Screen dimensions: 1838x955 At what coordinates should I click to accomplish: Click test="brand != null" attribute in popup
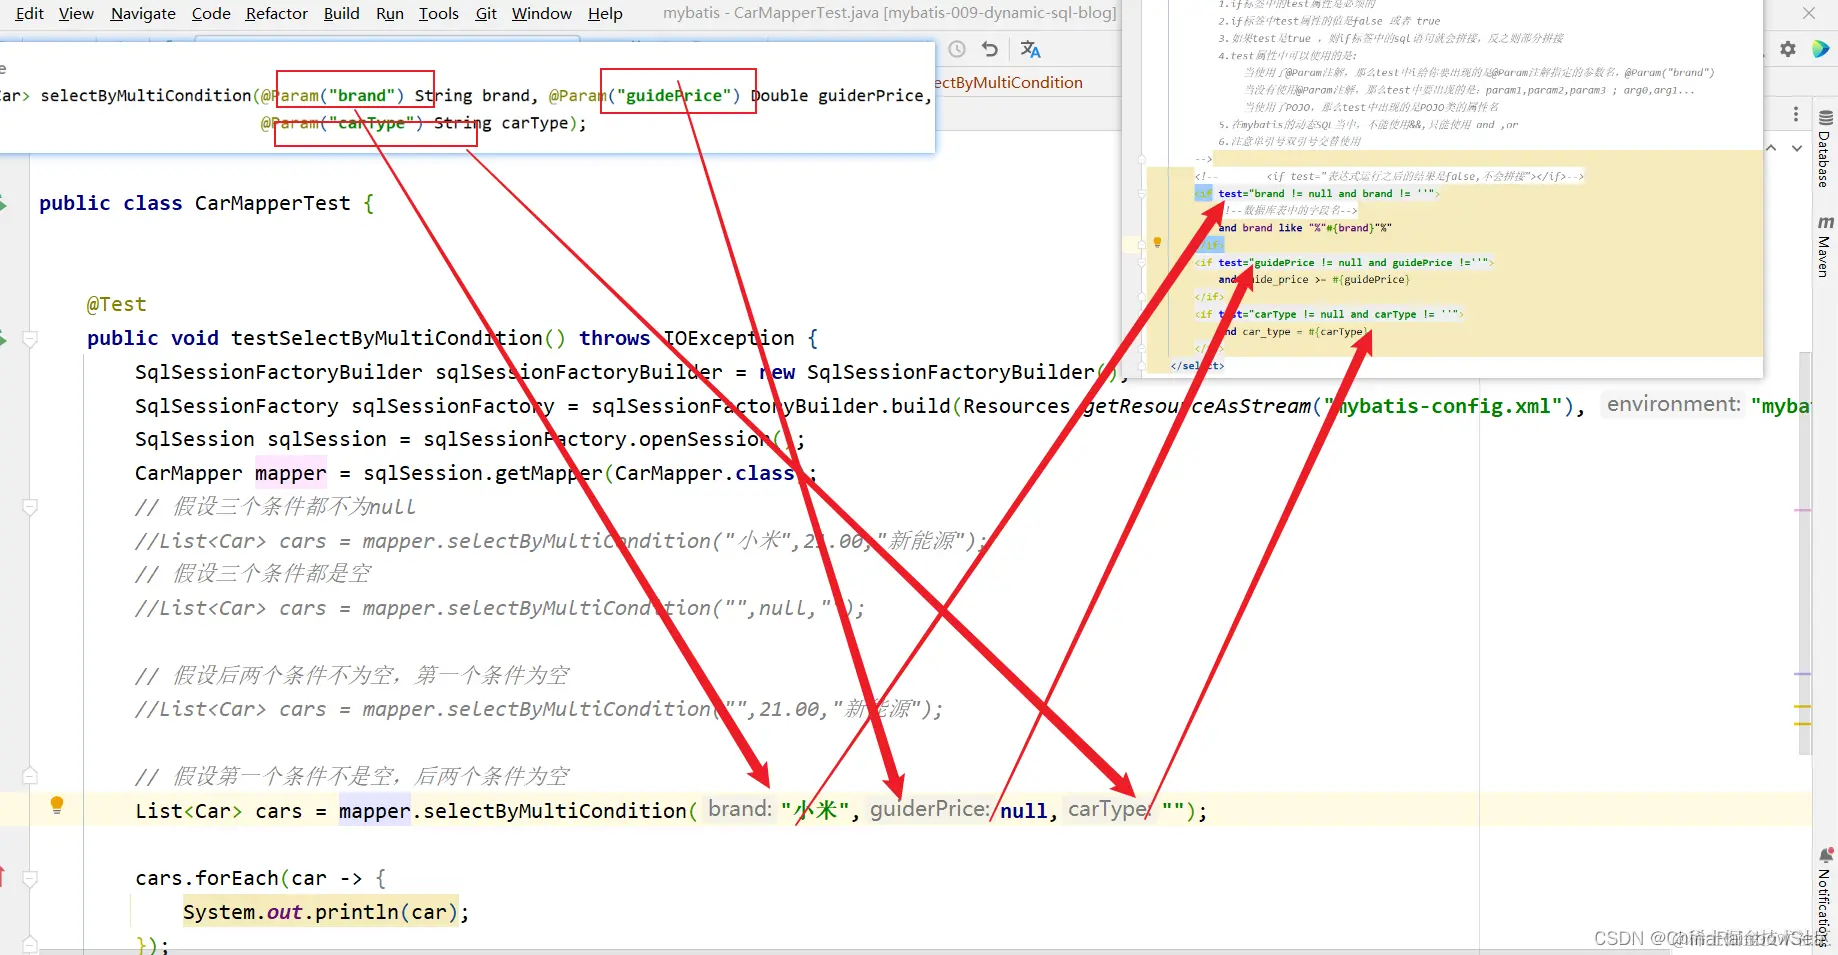(1326, 194)
